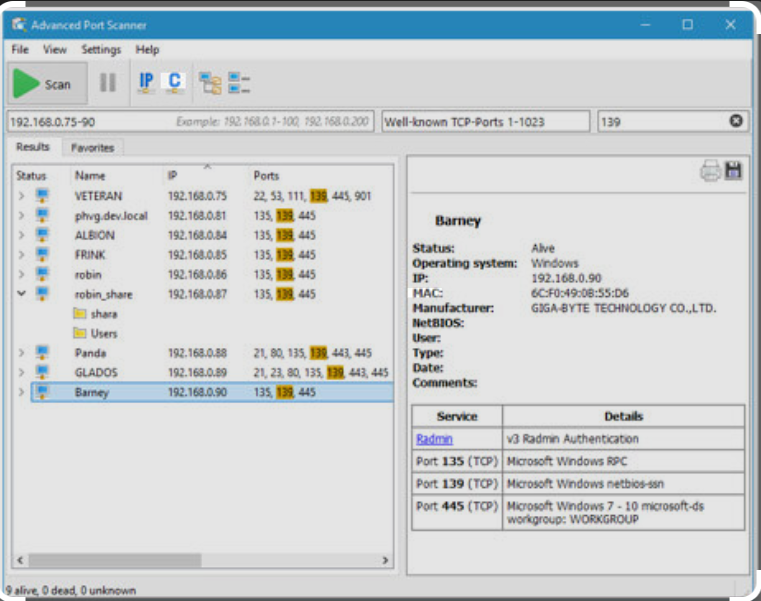Click the phvg.dev.local computer icon
Viewport: 761px width, 601px height.
[x=42, y=215]
